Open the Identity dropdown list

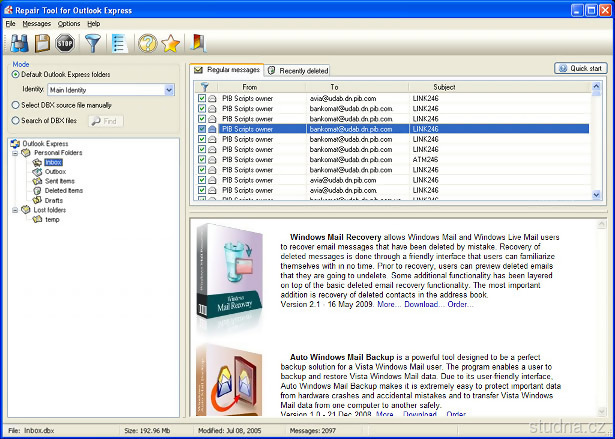coord(169,90)
